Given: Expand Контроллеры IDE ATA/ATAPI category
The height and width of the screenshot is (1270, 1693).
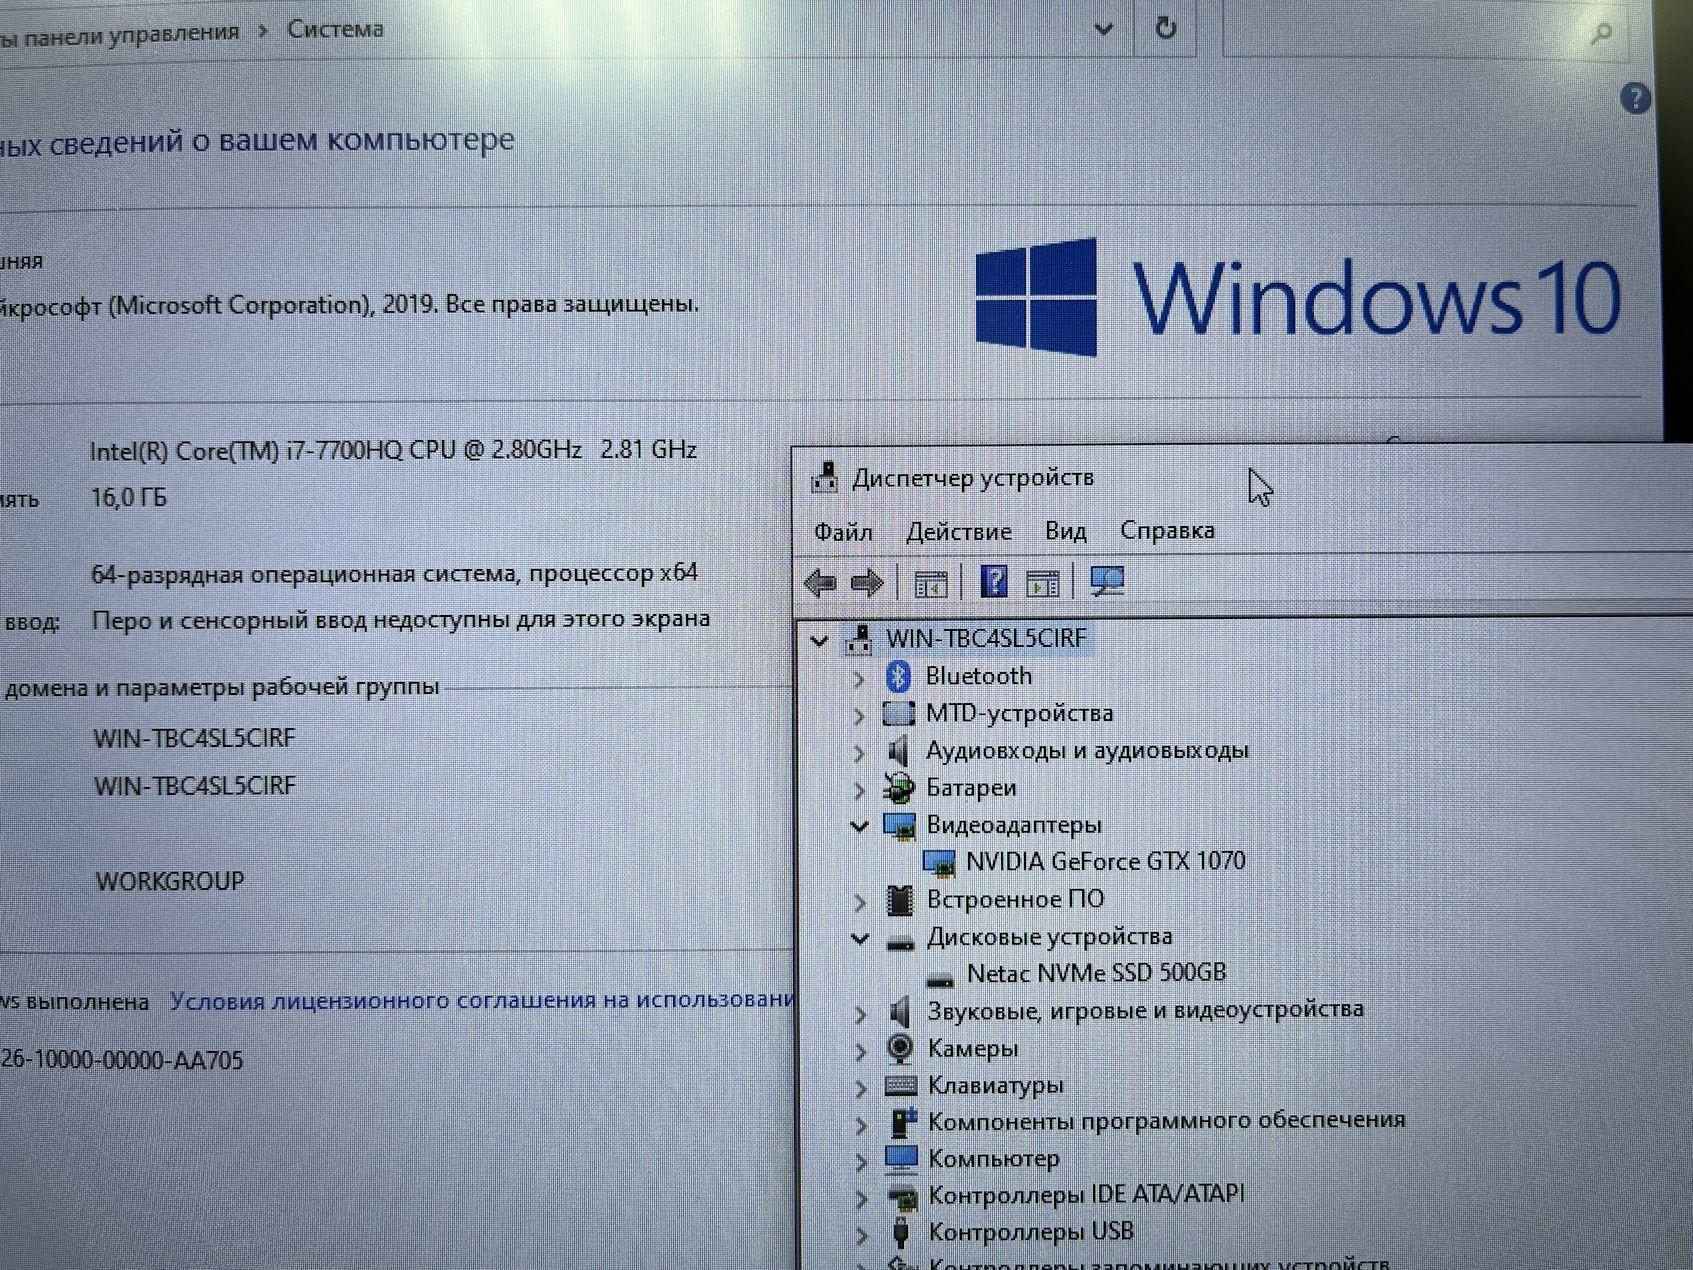Looking at the screenshot, I should (x=862, y=1197).
